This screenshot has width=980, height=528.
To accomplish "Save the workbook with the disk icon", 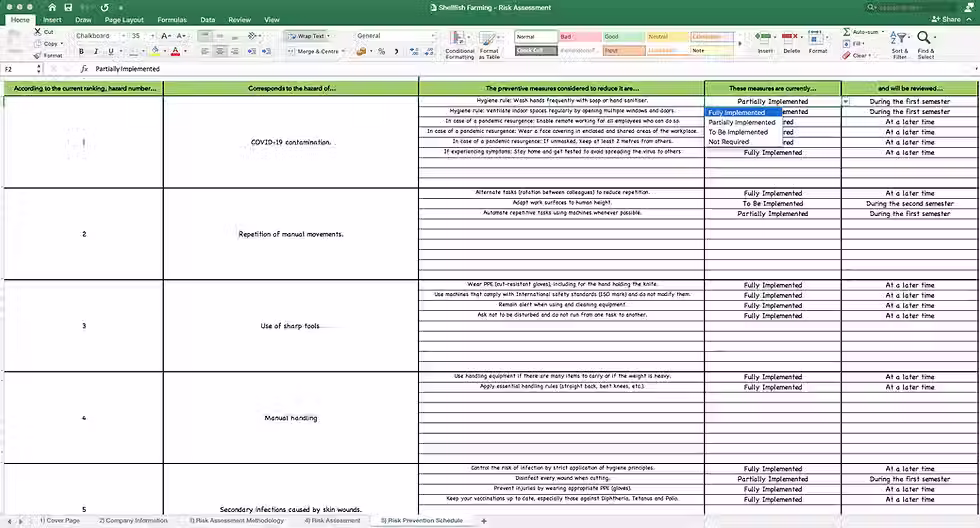I will click(68, 7).
